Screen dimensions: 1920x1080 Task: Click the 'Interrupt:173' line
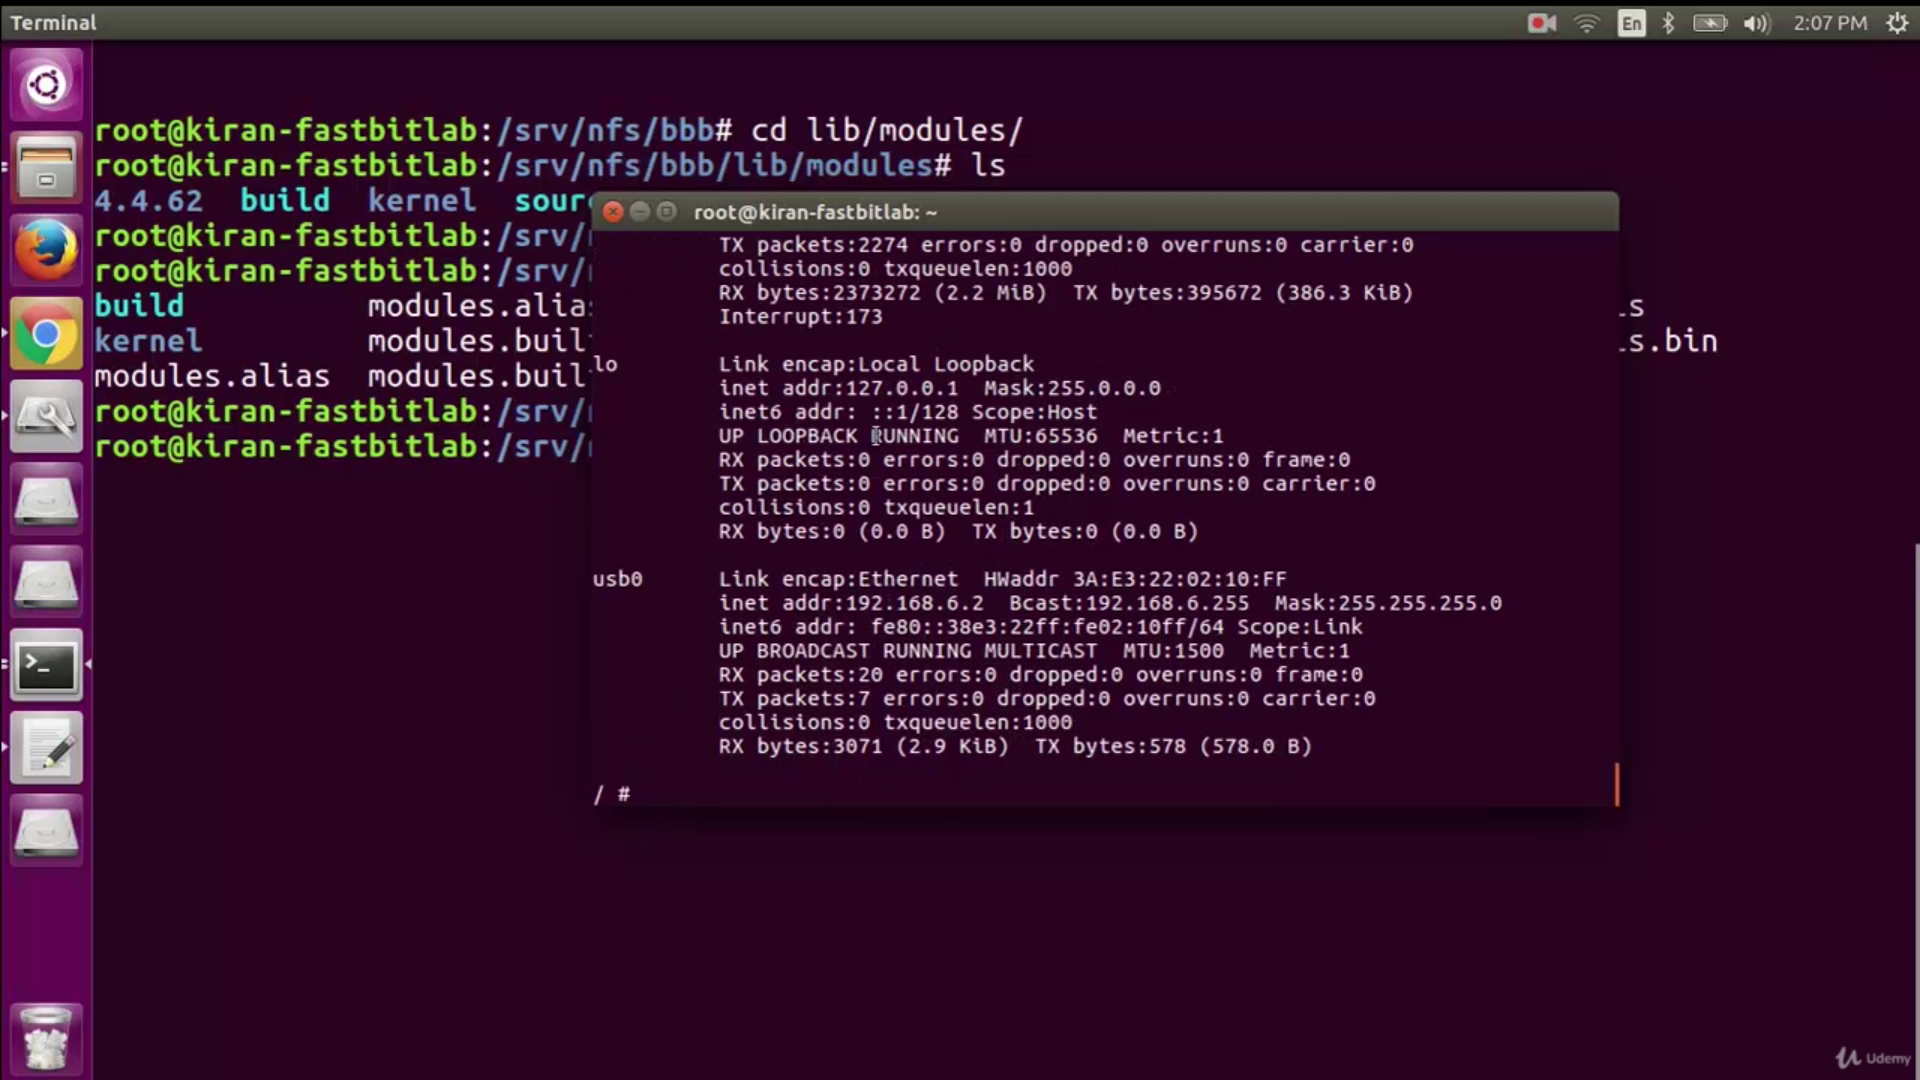click(800, 317)
